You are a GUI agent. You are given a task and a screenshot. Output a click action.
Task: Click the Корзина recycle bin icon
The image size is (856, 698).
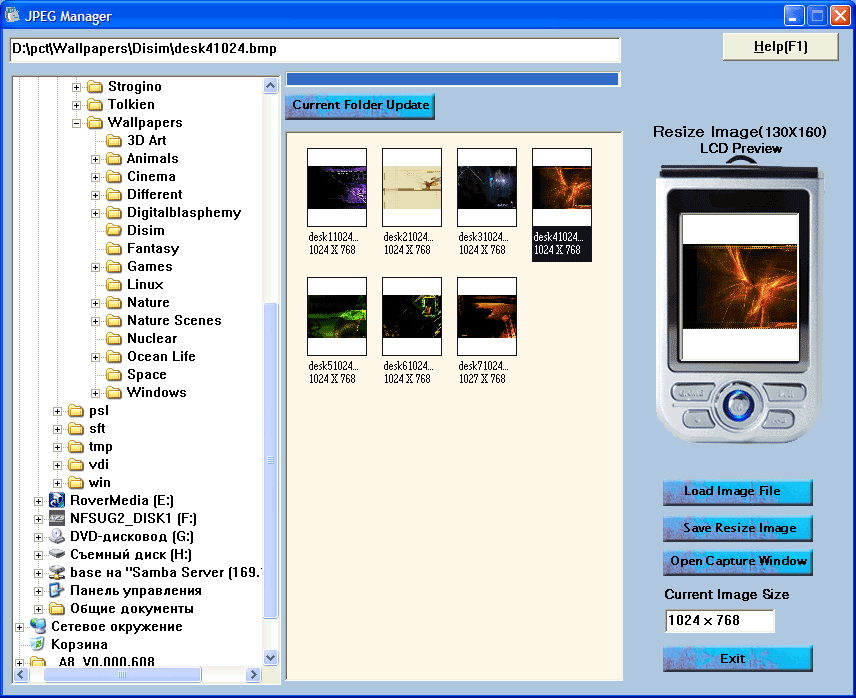click(38, 645)
